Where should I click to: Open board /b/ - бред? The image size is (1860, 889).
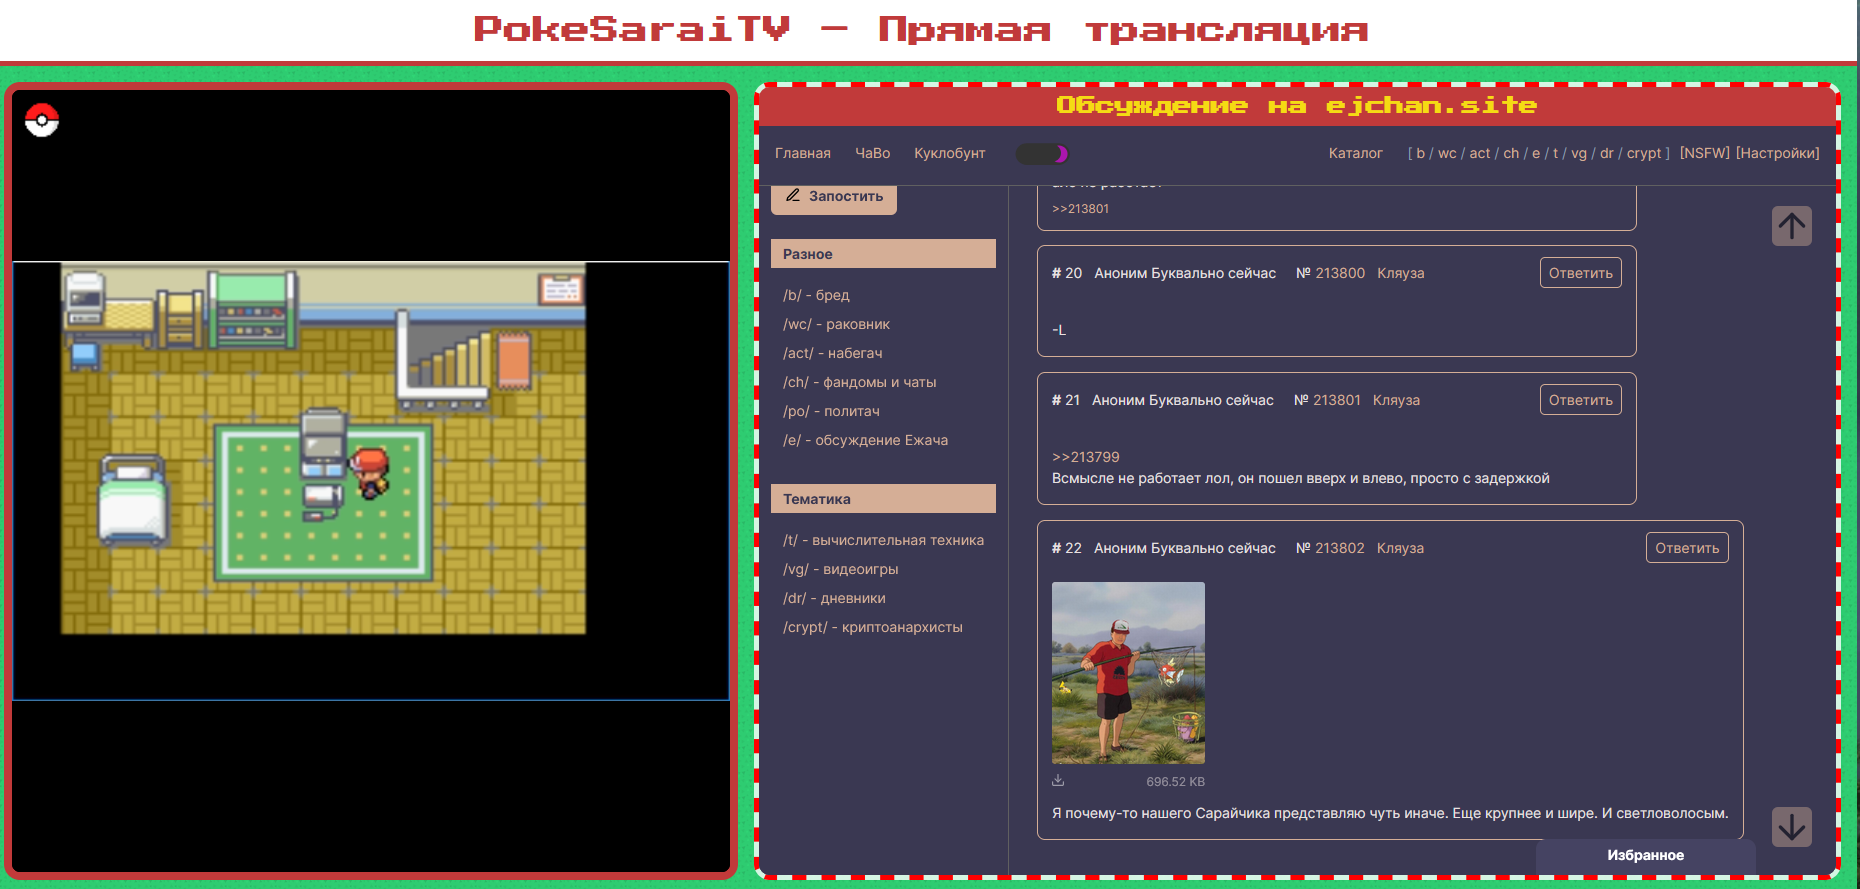point(816,295)
